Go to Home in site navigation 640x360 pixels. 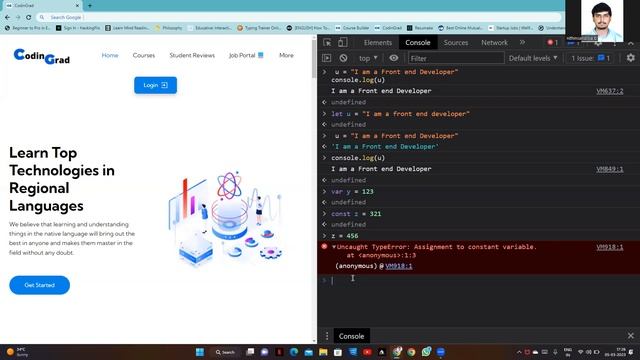click(110, 55)
